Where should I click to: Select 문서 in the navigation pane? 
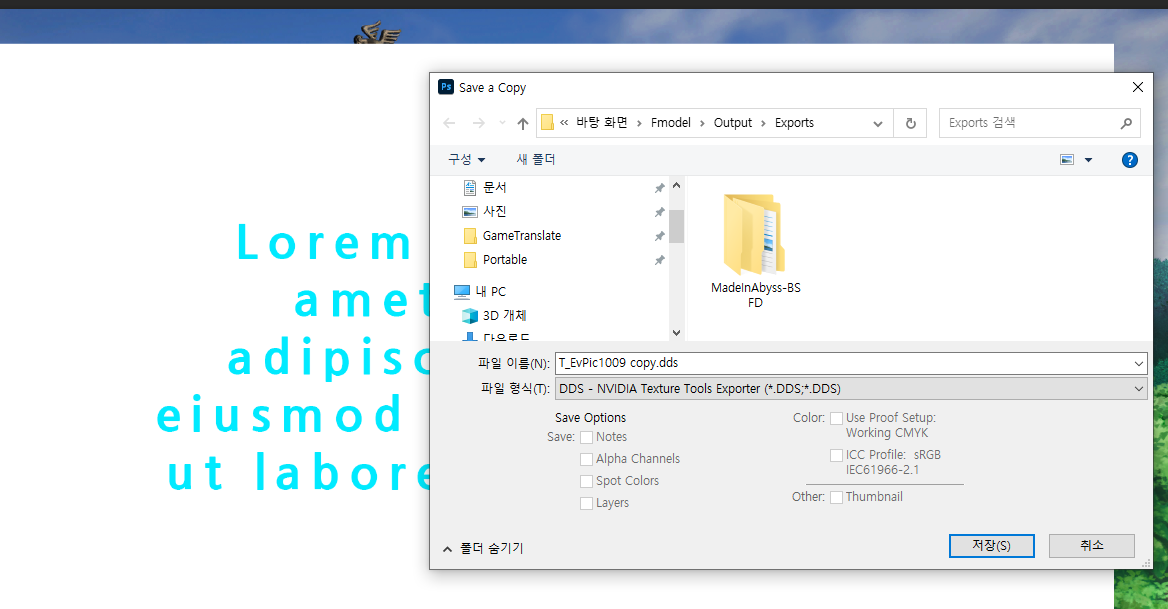tap(495, 188)
